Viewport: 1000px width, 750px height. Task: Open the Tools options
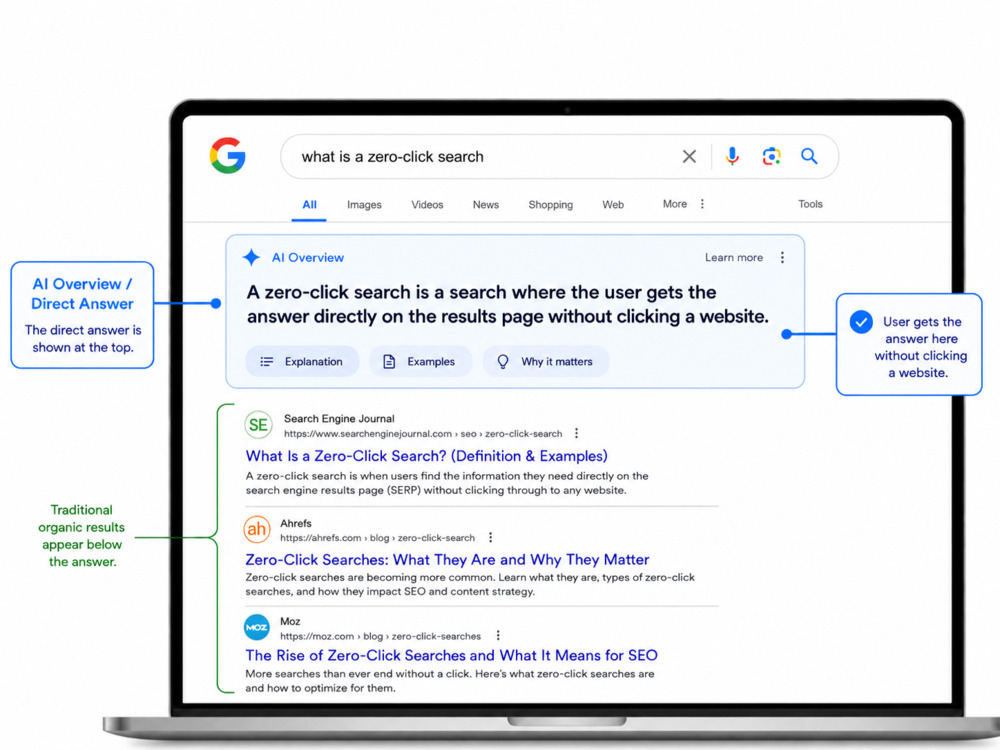click(810, 204)
